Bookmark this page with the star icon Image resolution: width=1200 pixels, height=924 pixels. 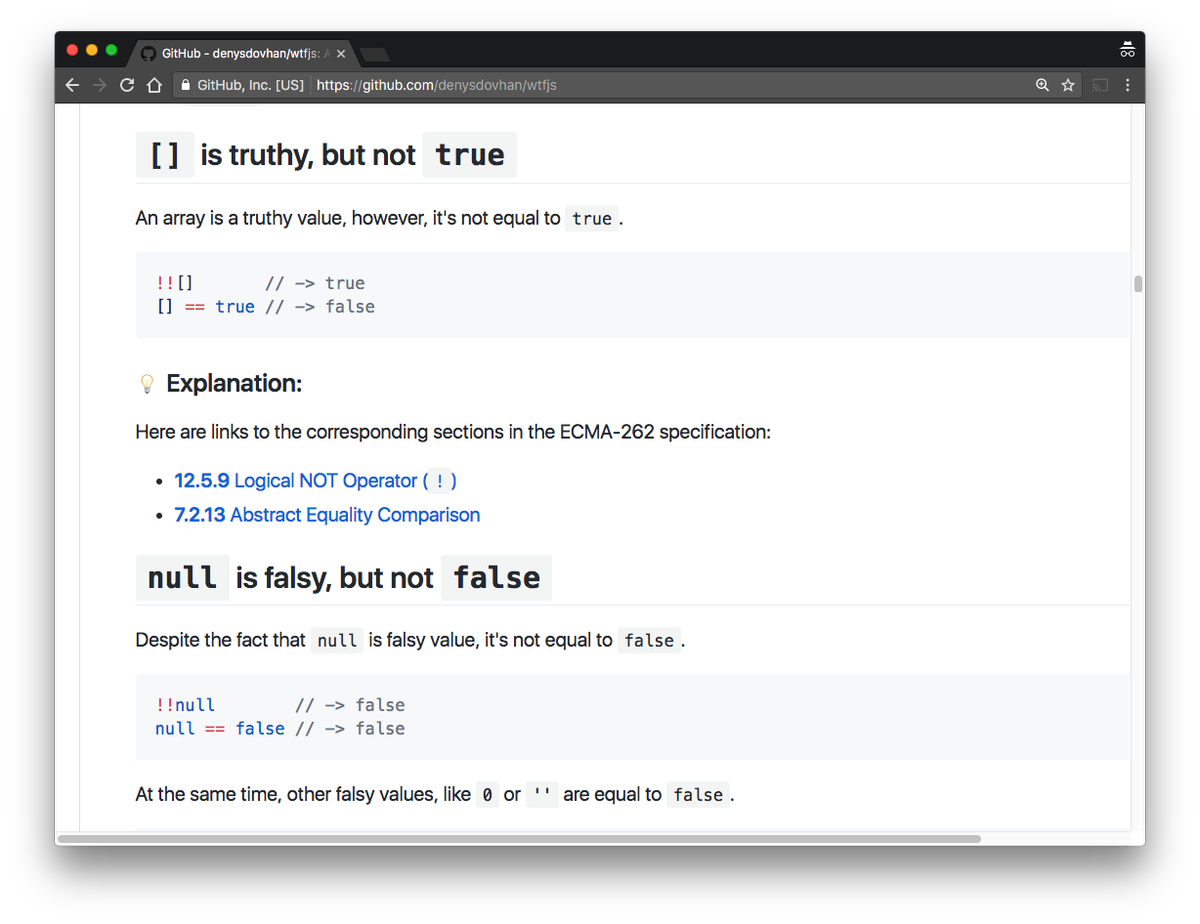[1068, 85]
